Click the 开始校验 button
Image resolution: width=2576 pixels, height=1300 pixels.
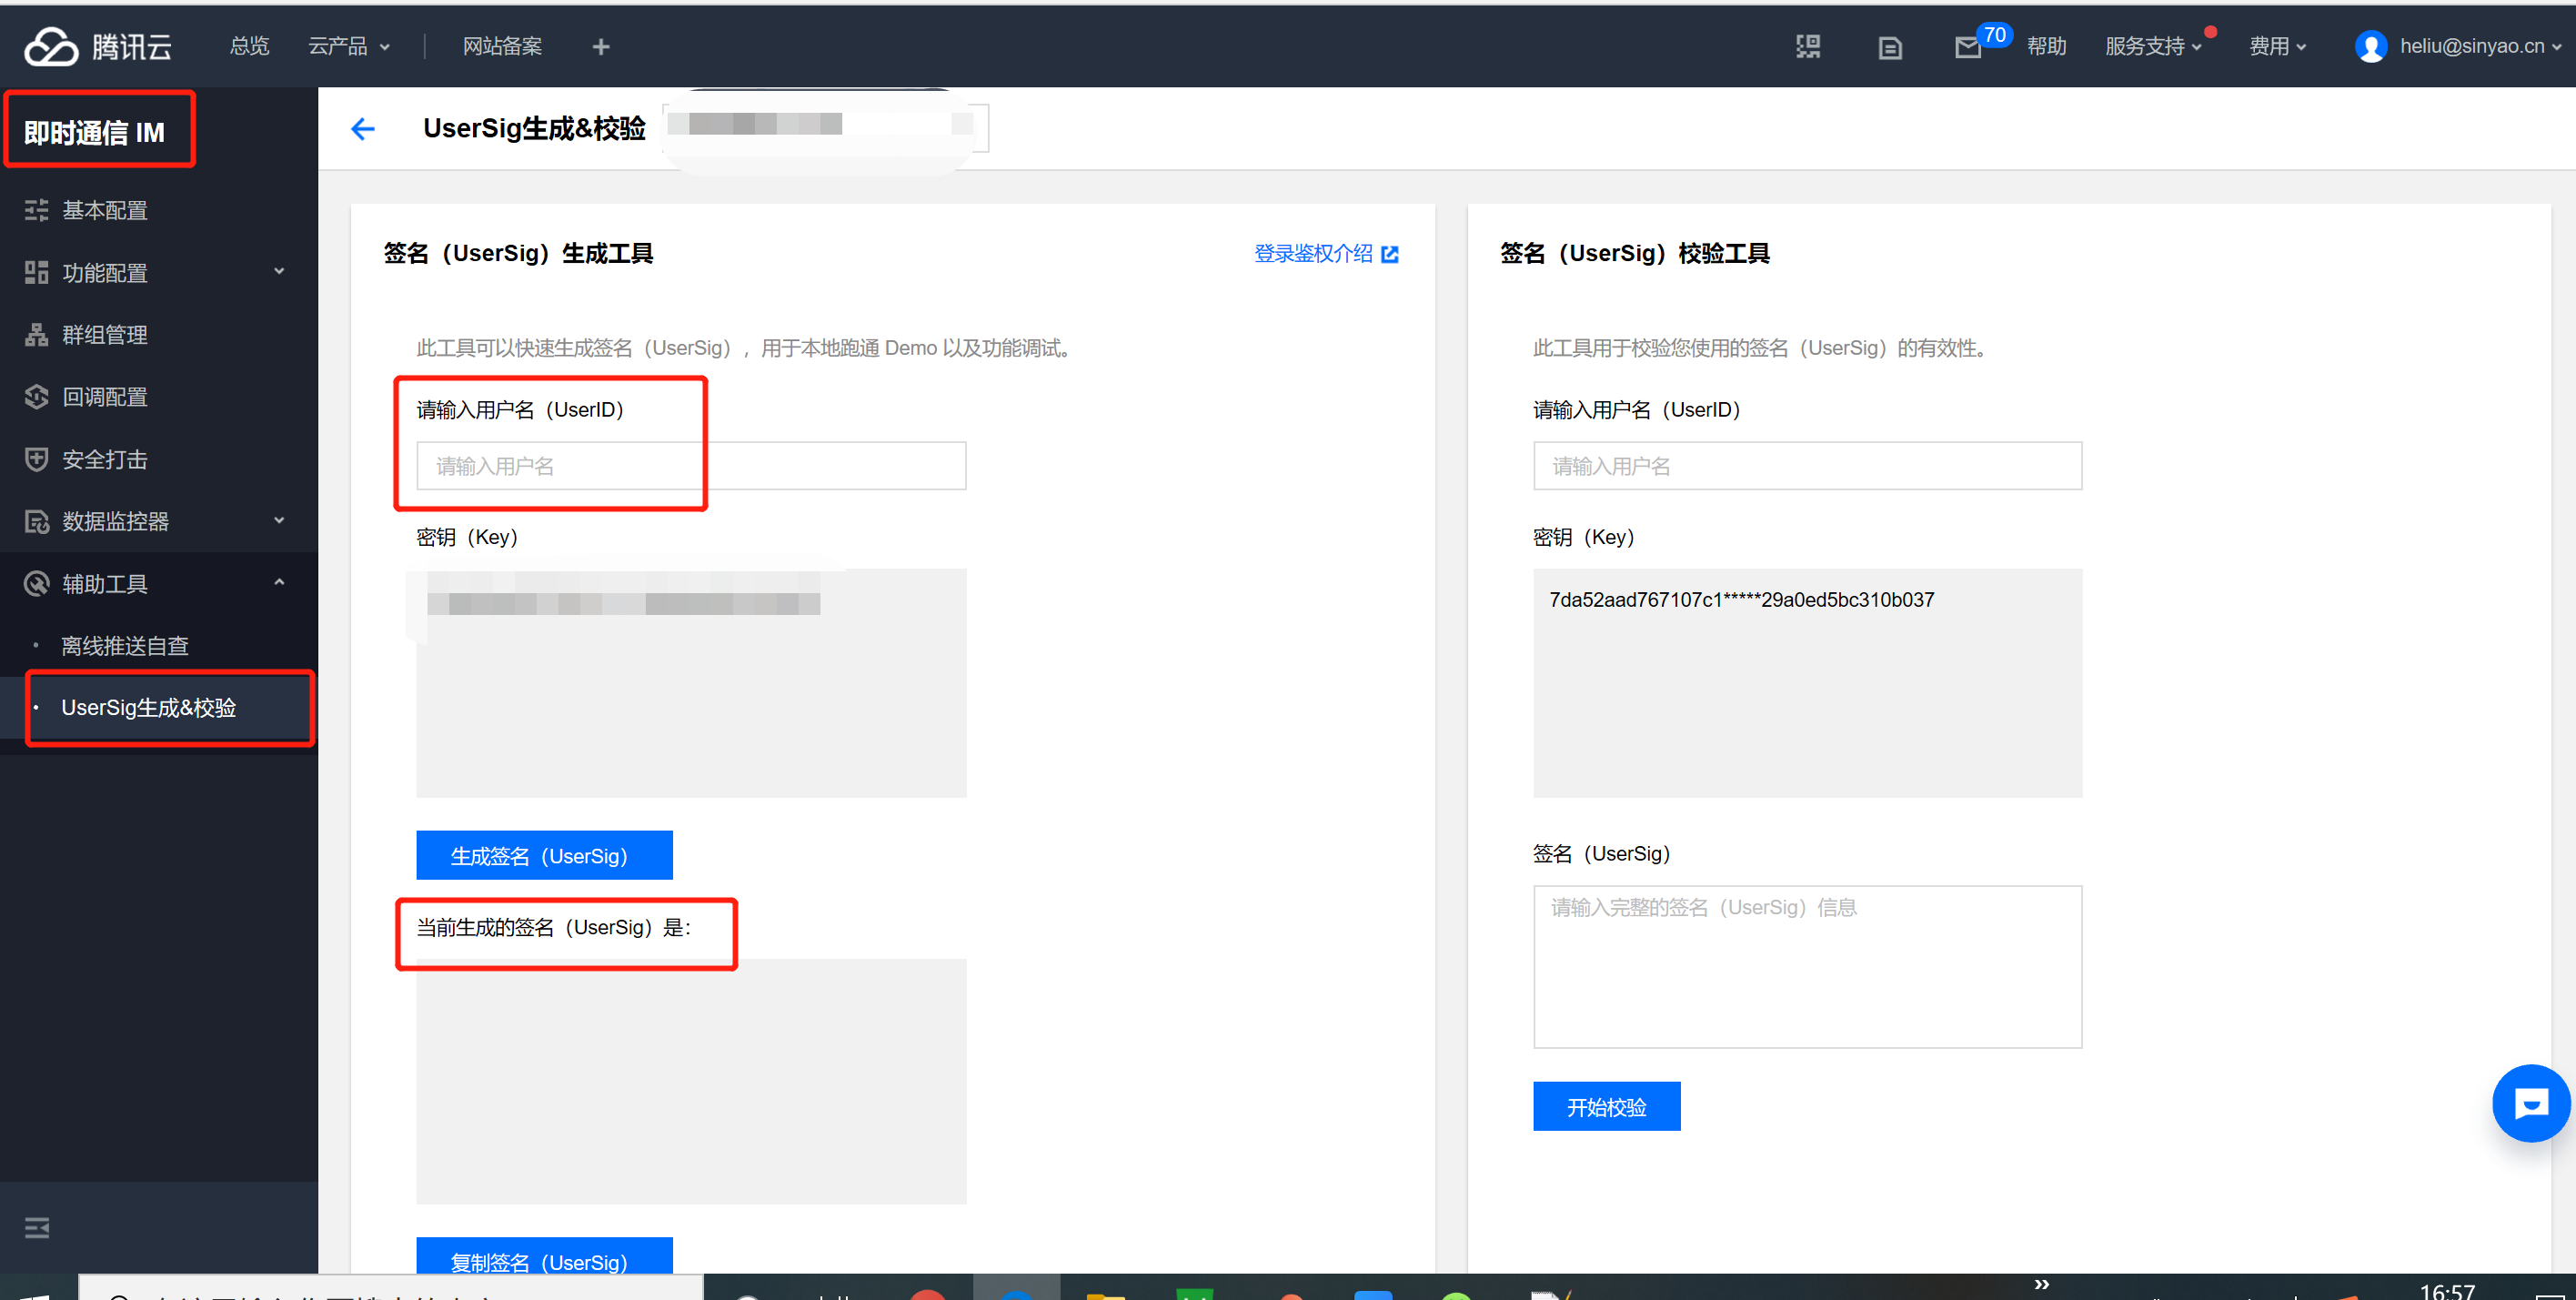point(1606,1106)
